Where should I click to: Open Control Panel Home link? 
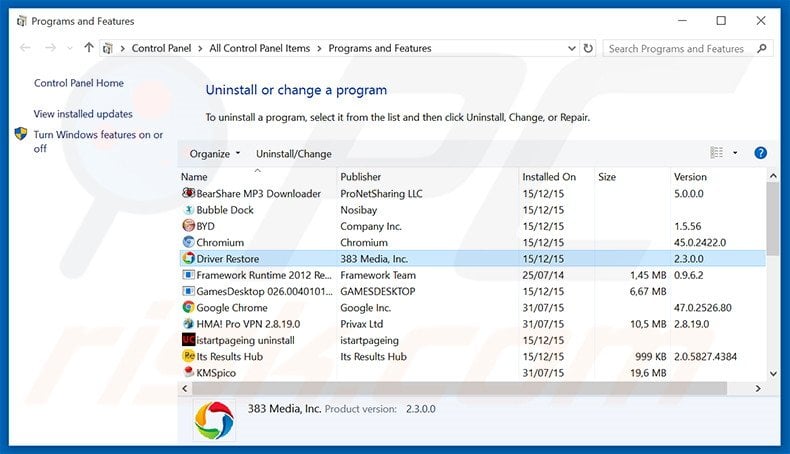pos(79,83)
